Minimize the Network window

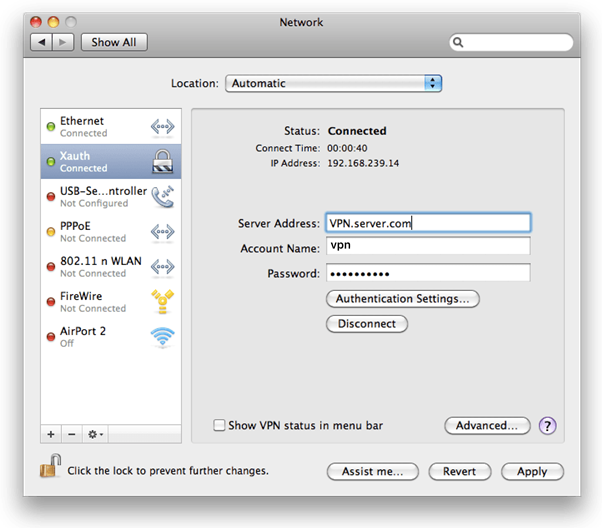click(x=53, y=22)
